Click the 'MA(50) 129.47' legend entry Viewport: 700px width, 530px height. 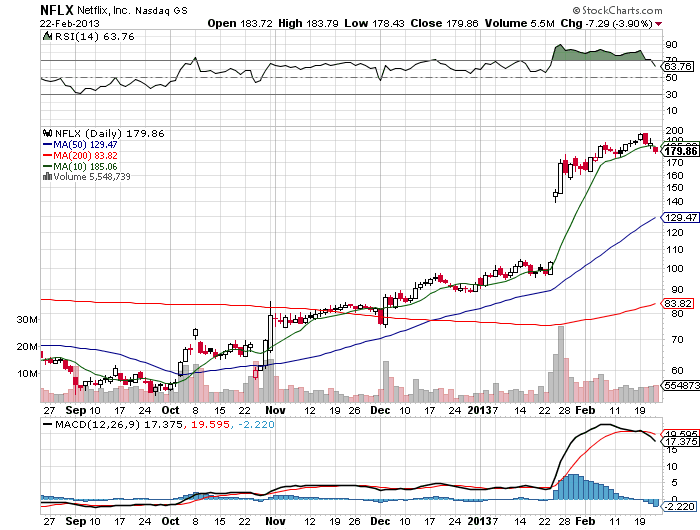[85, 145]
